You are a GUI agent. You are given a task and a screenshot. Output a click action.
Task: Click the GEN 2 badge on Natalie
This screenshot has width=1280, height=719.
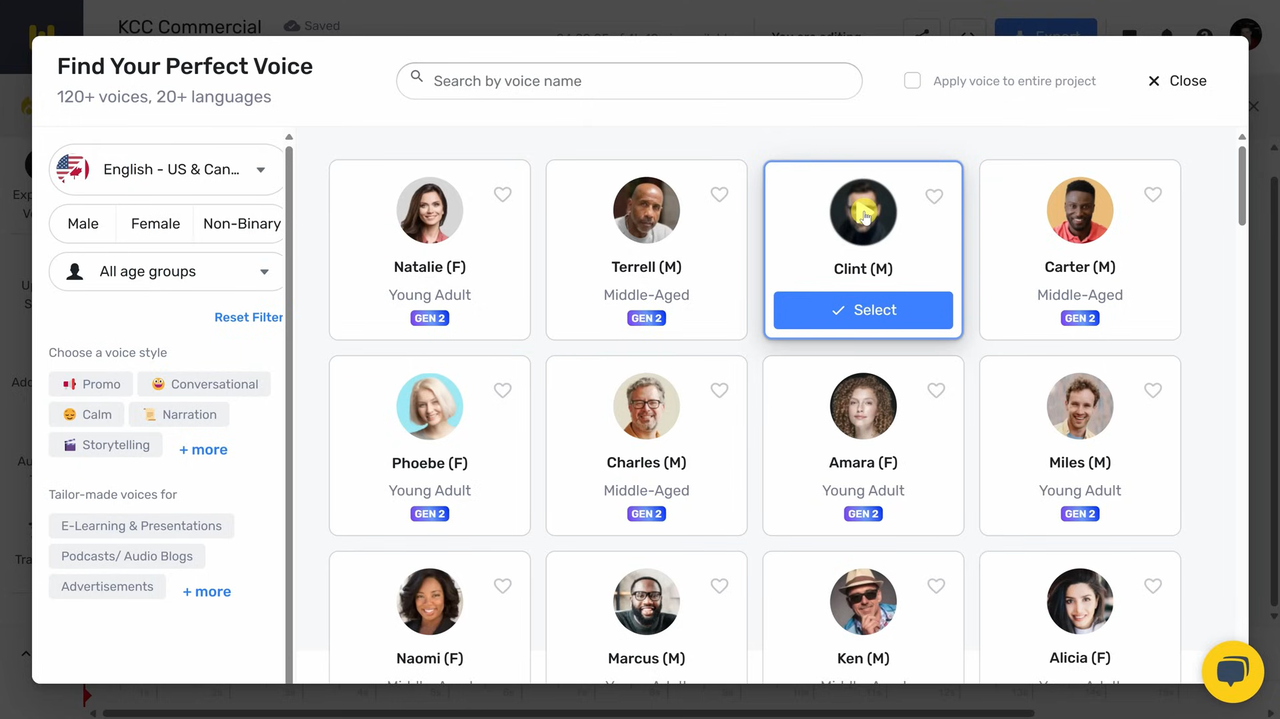430,318
